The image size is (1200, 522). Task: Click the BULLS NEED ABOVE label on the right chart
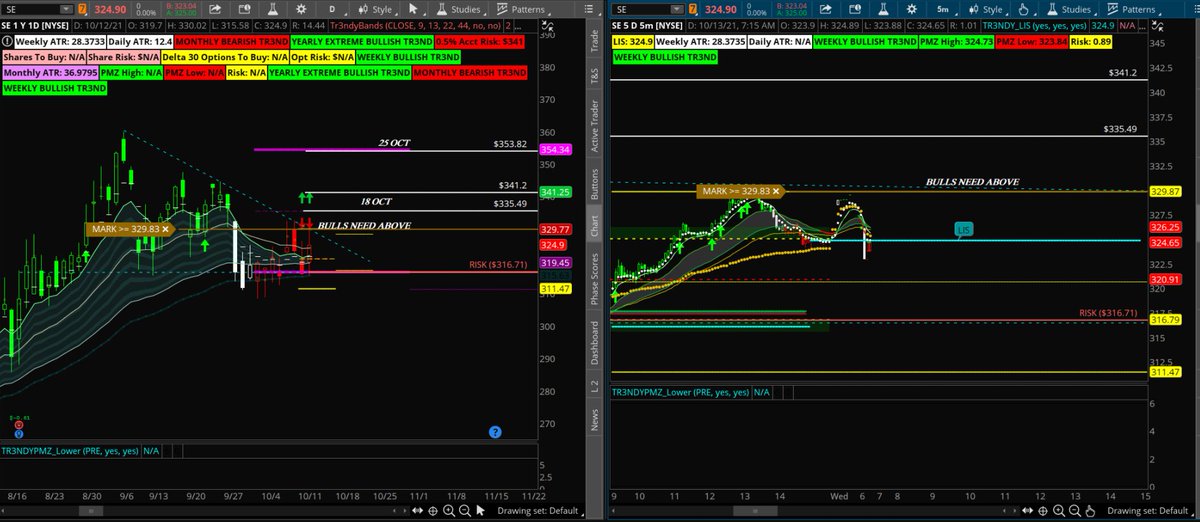[972, 182]
